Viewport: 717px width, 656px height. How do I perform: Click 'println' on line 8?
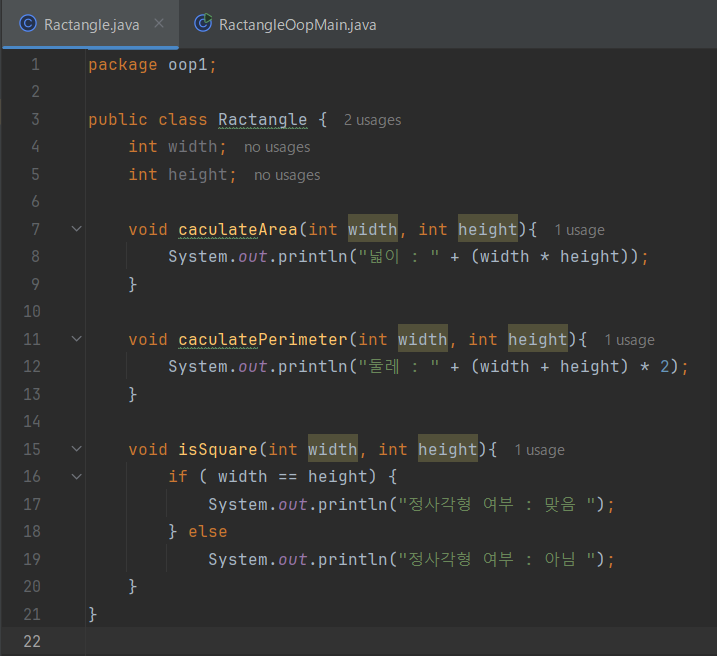coord(313,257)
